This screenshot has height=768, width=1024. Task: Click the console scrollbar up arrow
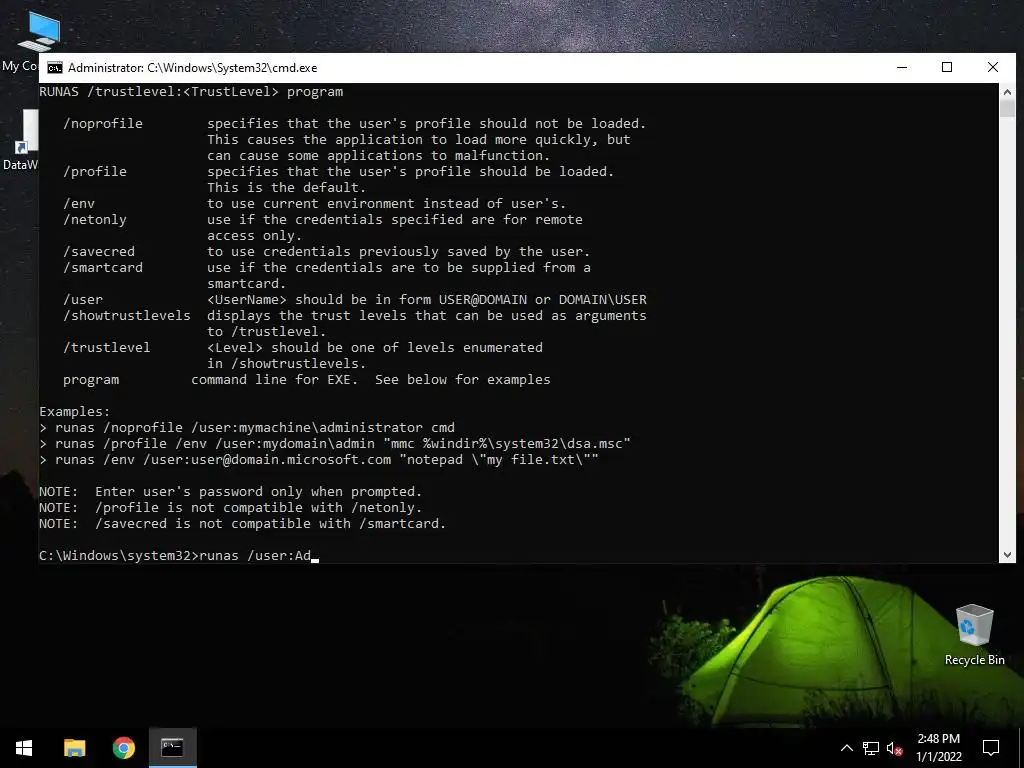1007,92
